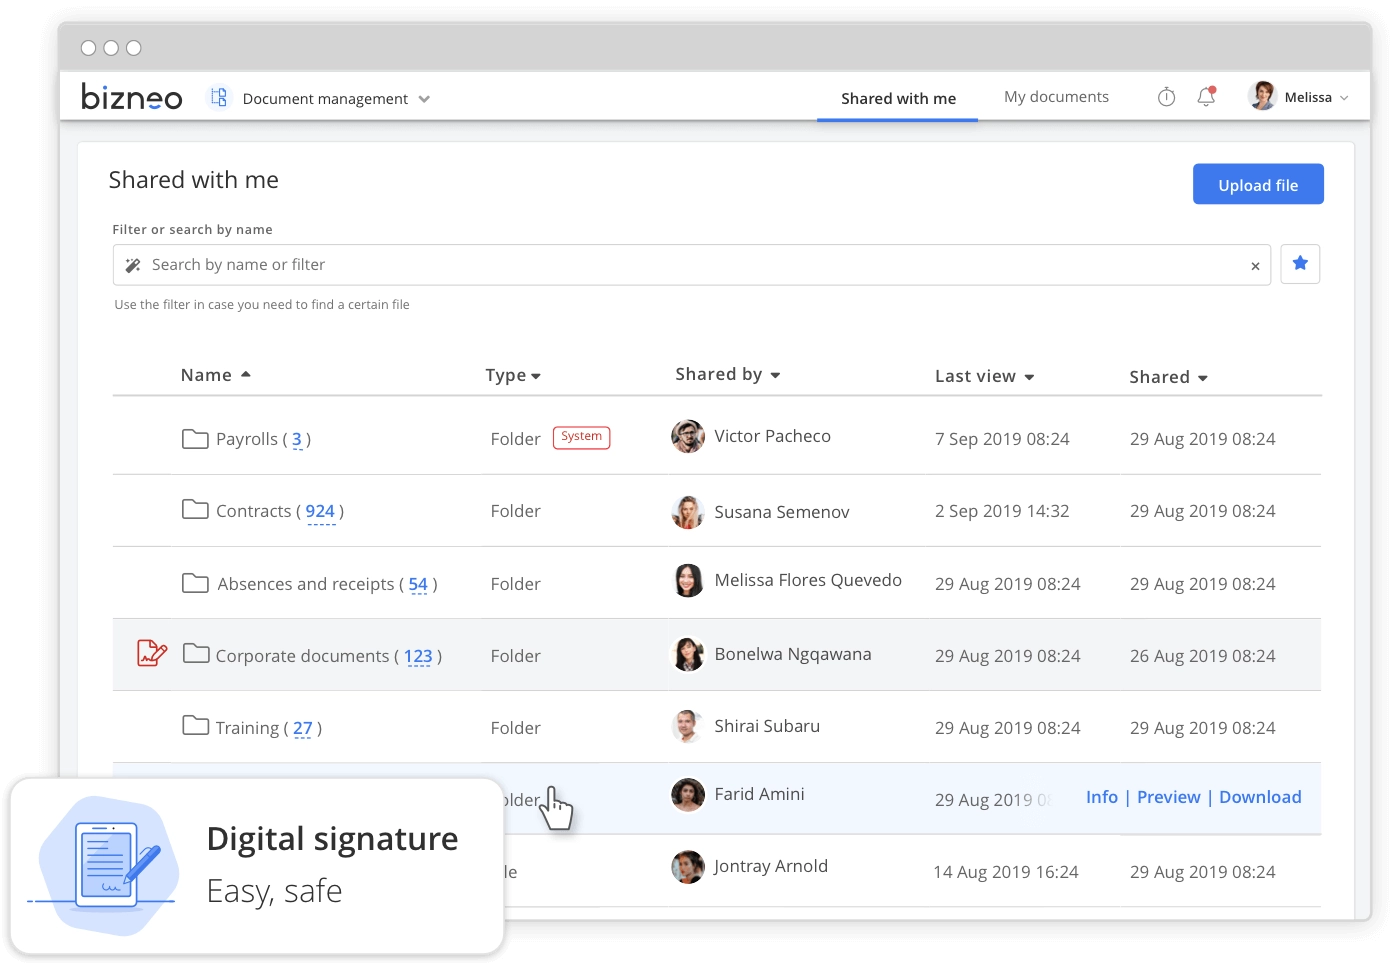Click the Payrolls folder name

click(x=247, y=439)
